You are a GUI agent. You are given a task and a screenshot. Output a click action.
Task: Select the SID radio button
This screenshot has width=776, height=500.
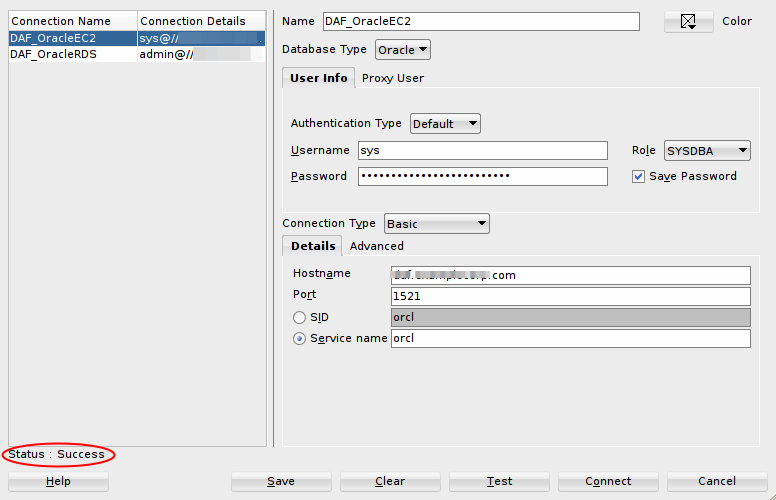coord(299,317)
